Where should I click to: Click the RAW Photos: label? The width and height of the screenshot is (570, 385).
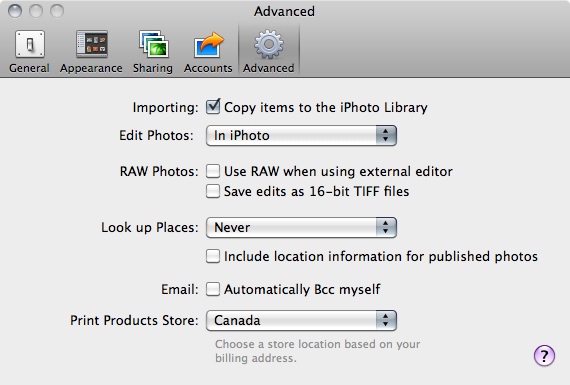(159, 171)
